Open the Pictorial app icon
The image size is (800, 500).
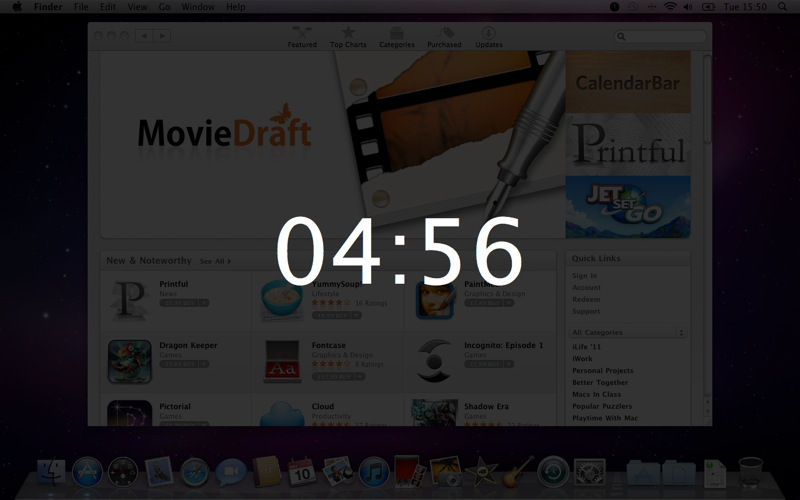point(130,413)
